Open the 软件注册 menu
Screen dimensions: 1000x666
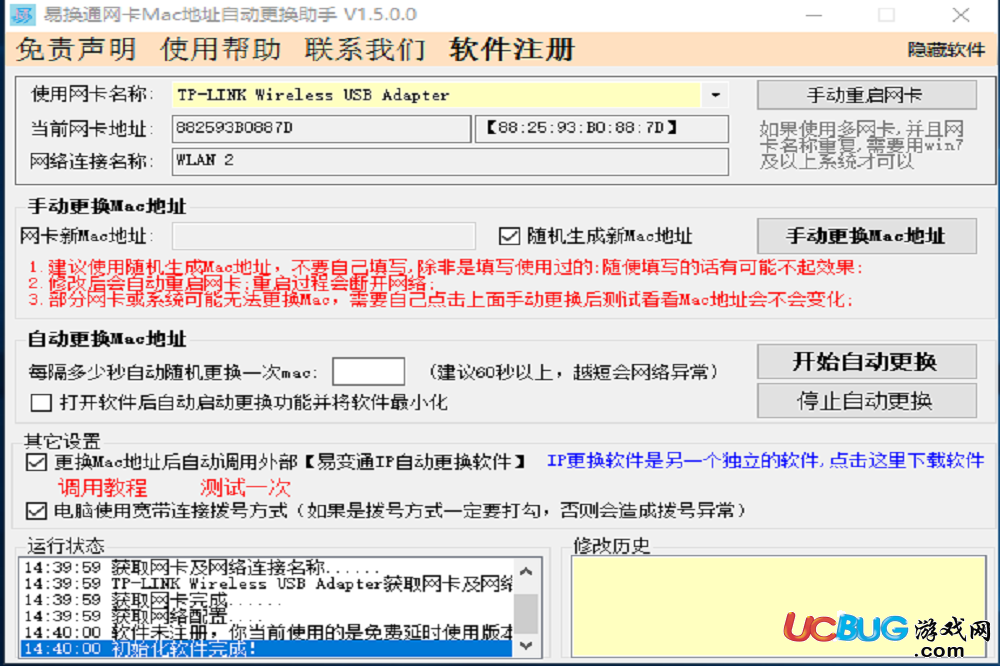pyautogui.click(x=512, y=49)
